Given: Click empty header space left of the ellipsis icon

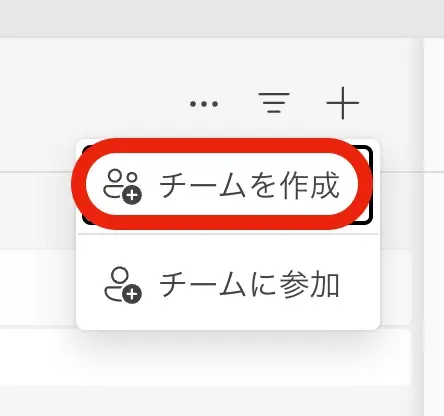Looking at the screenshot, I should [93, 103].
